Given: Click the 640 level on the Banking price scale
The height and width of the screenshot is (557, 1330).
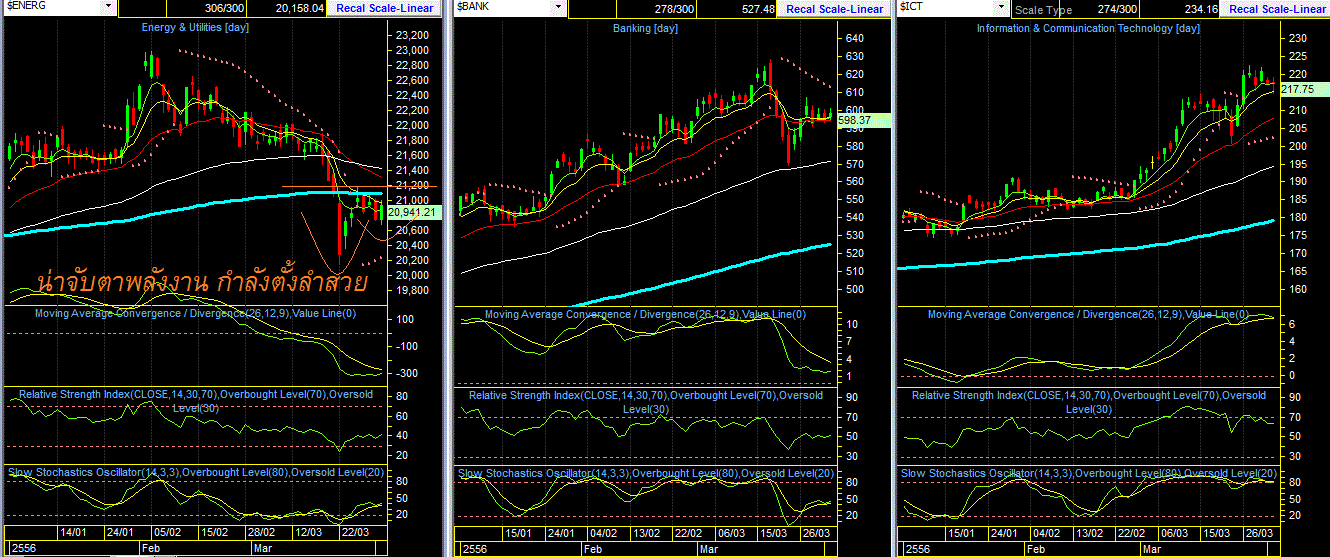Looking at the screenshot, I should tap(855, 38).
